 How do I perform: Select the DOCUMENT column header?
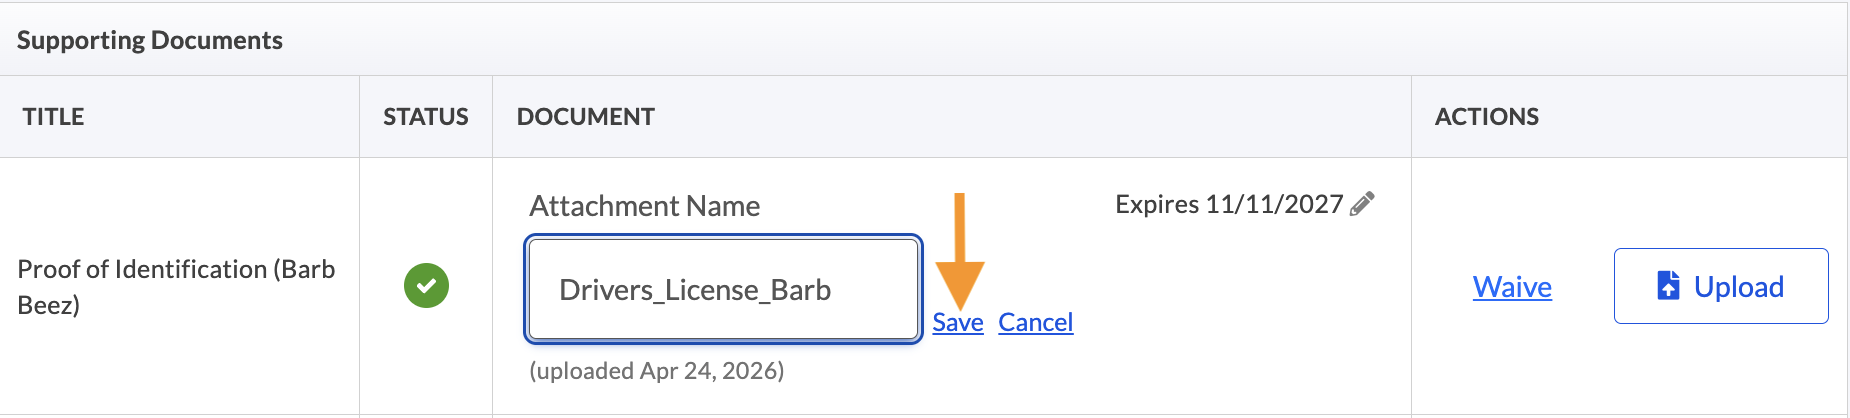coord(586,117)
